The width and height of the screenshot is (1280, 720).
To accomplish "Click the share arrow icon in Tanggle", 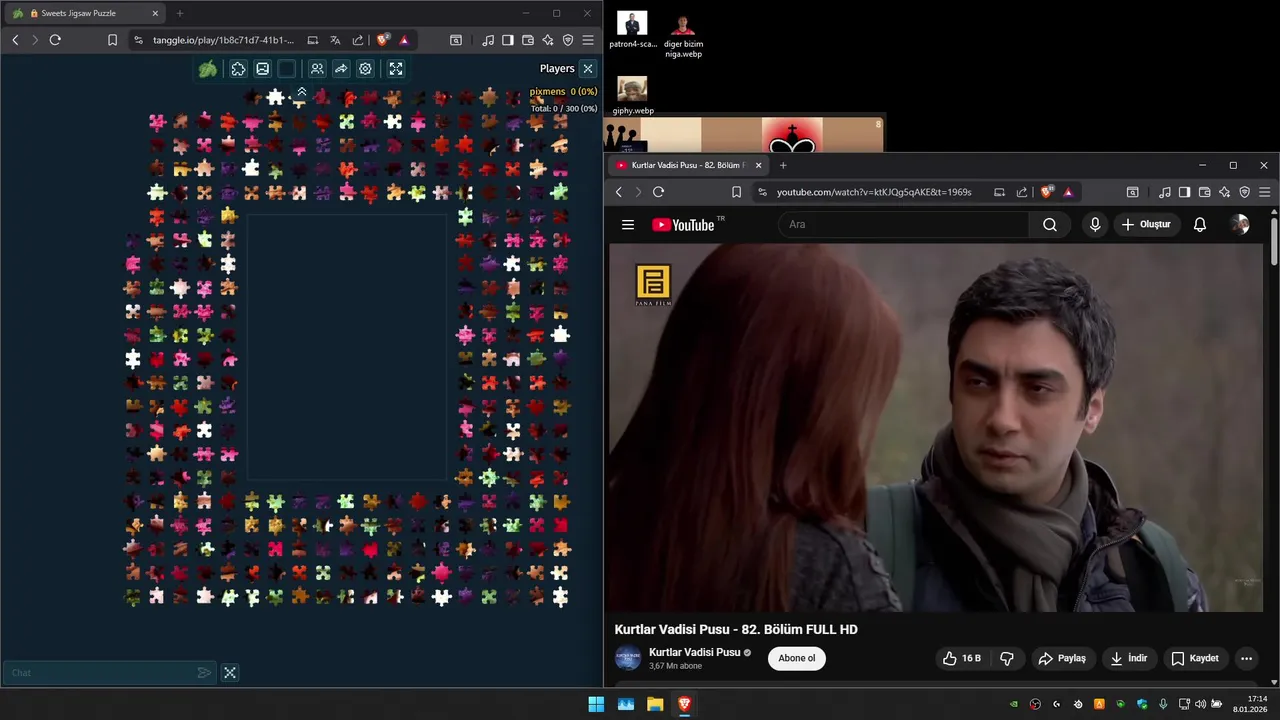I will pyautogui.click(x=341, y=69).
